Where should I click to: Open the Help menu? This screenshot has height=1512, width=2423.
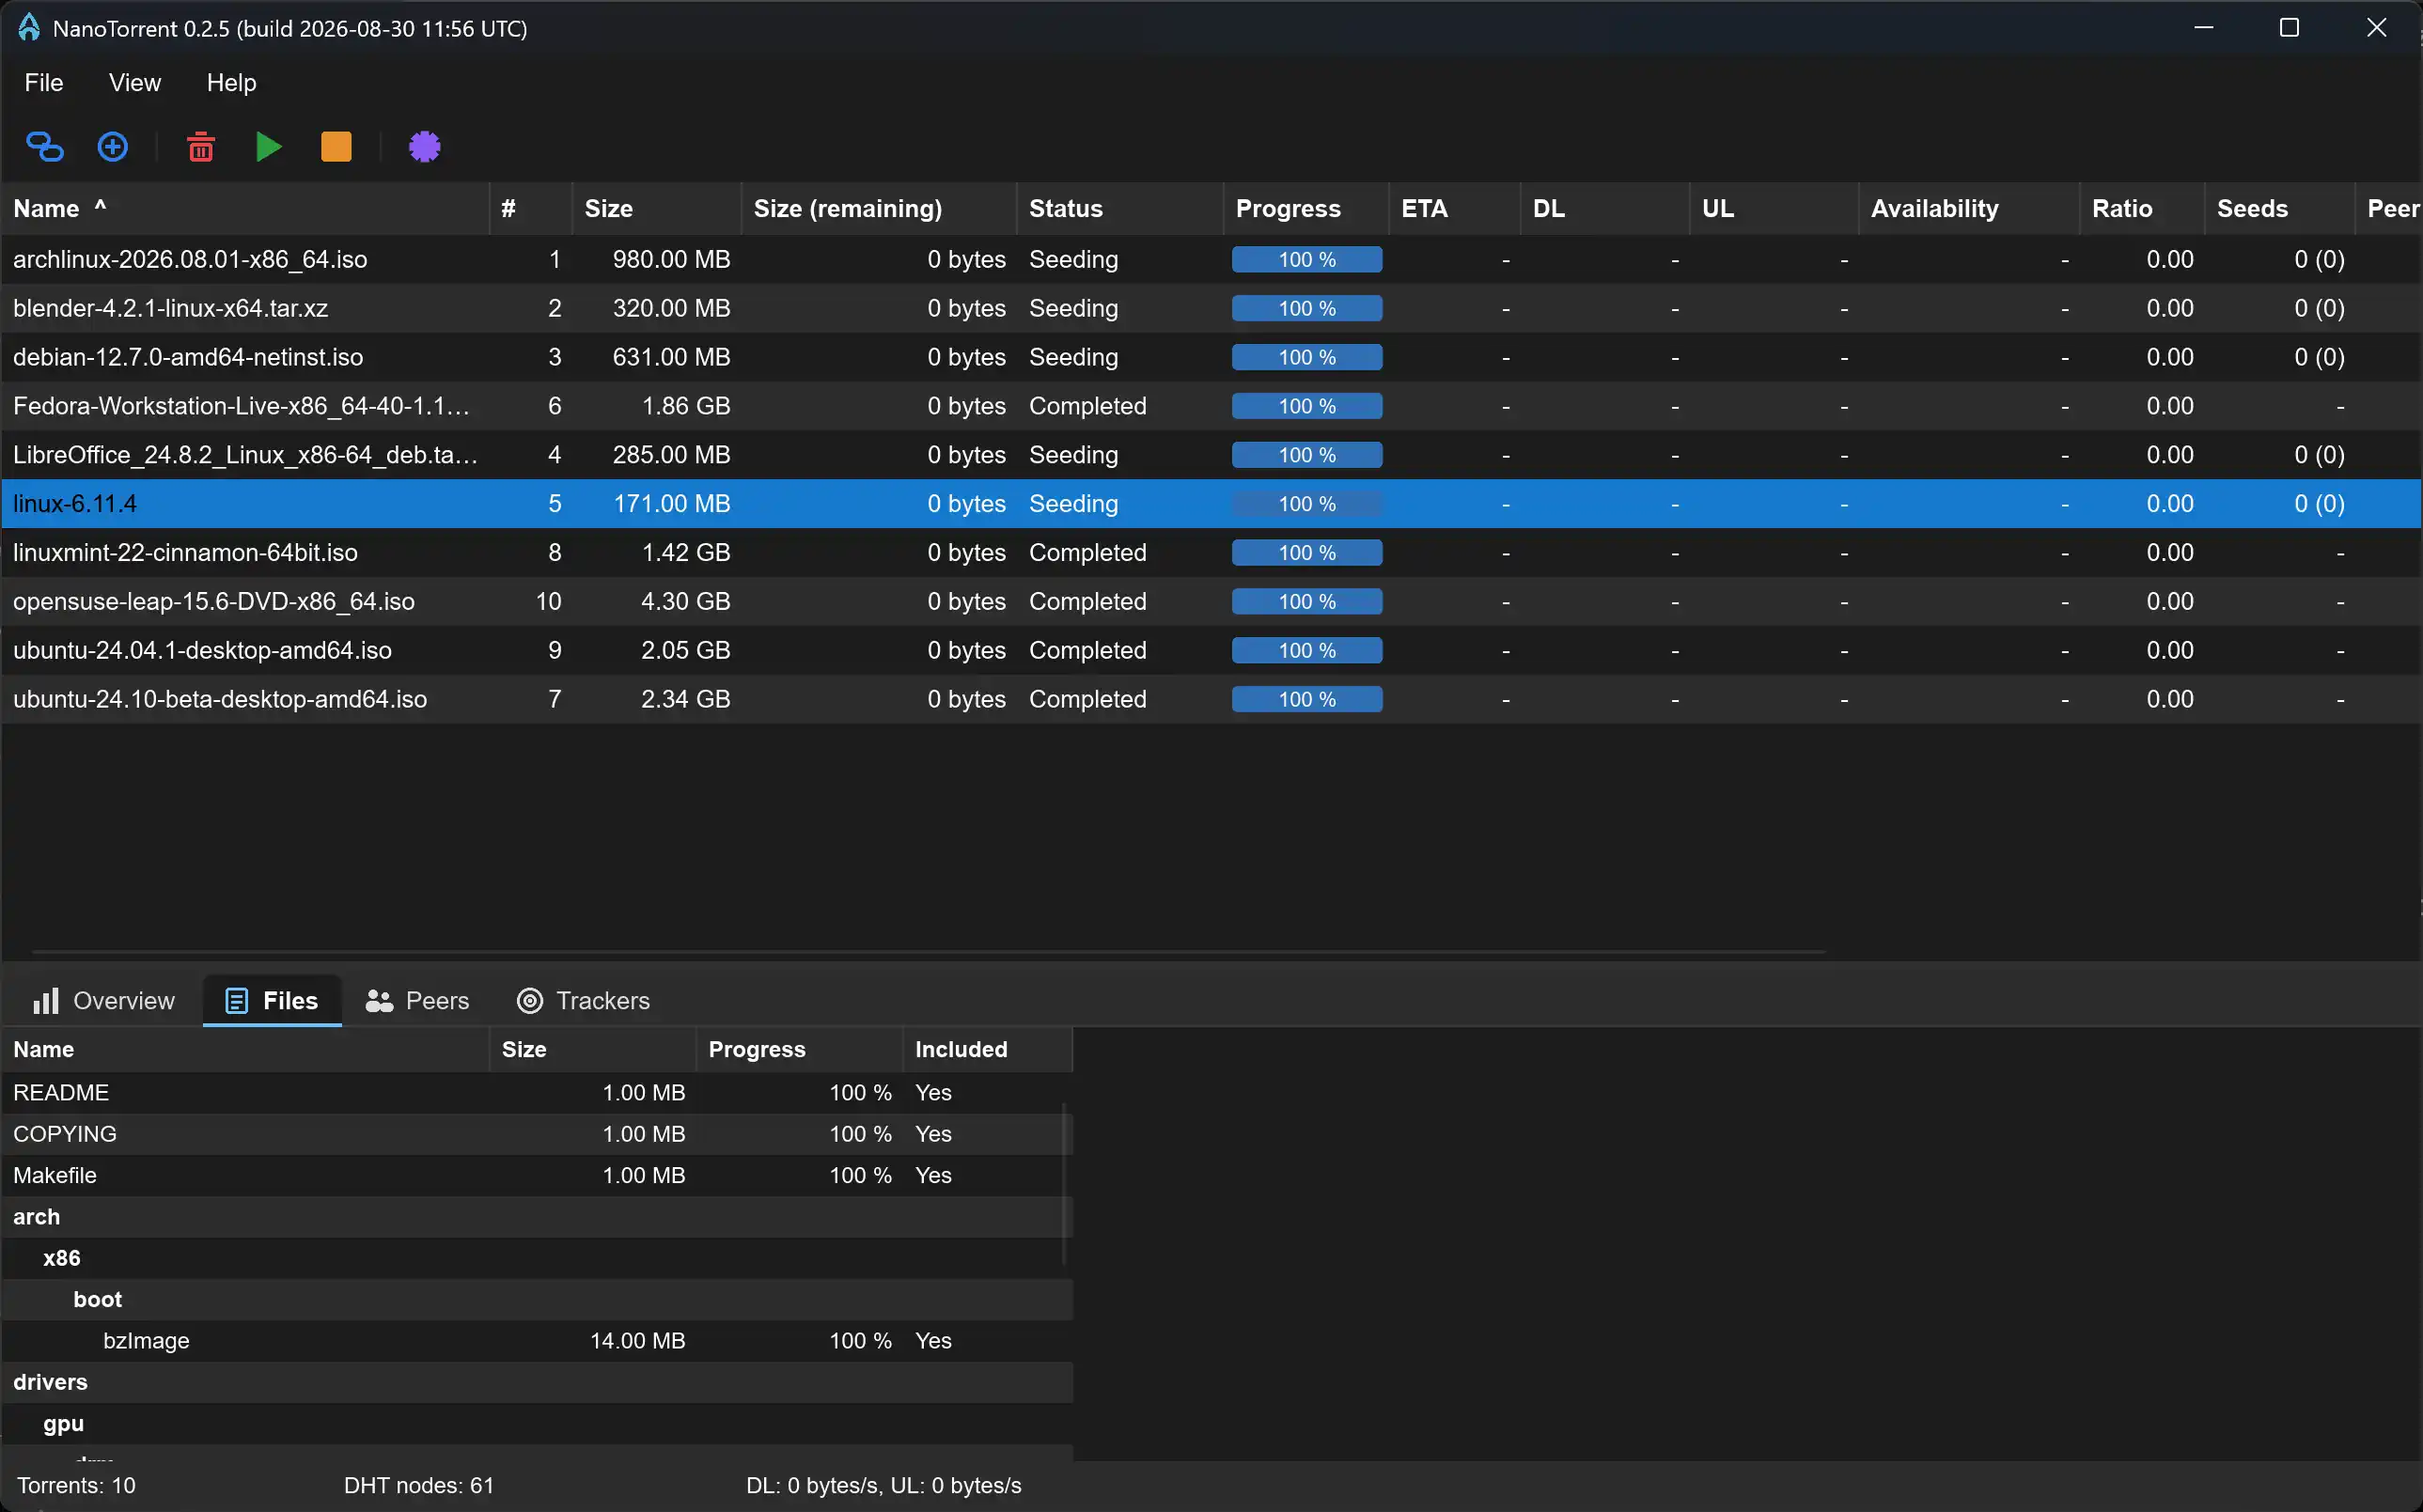tap(231, 83)
